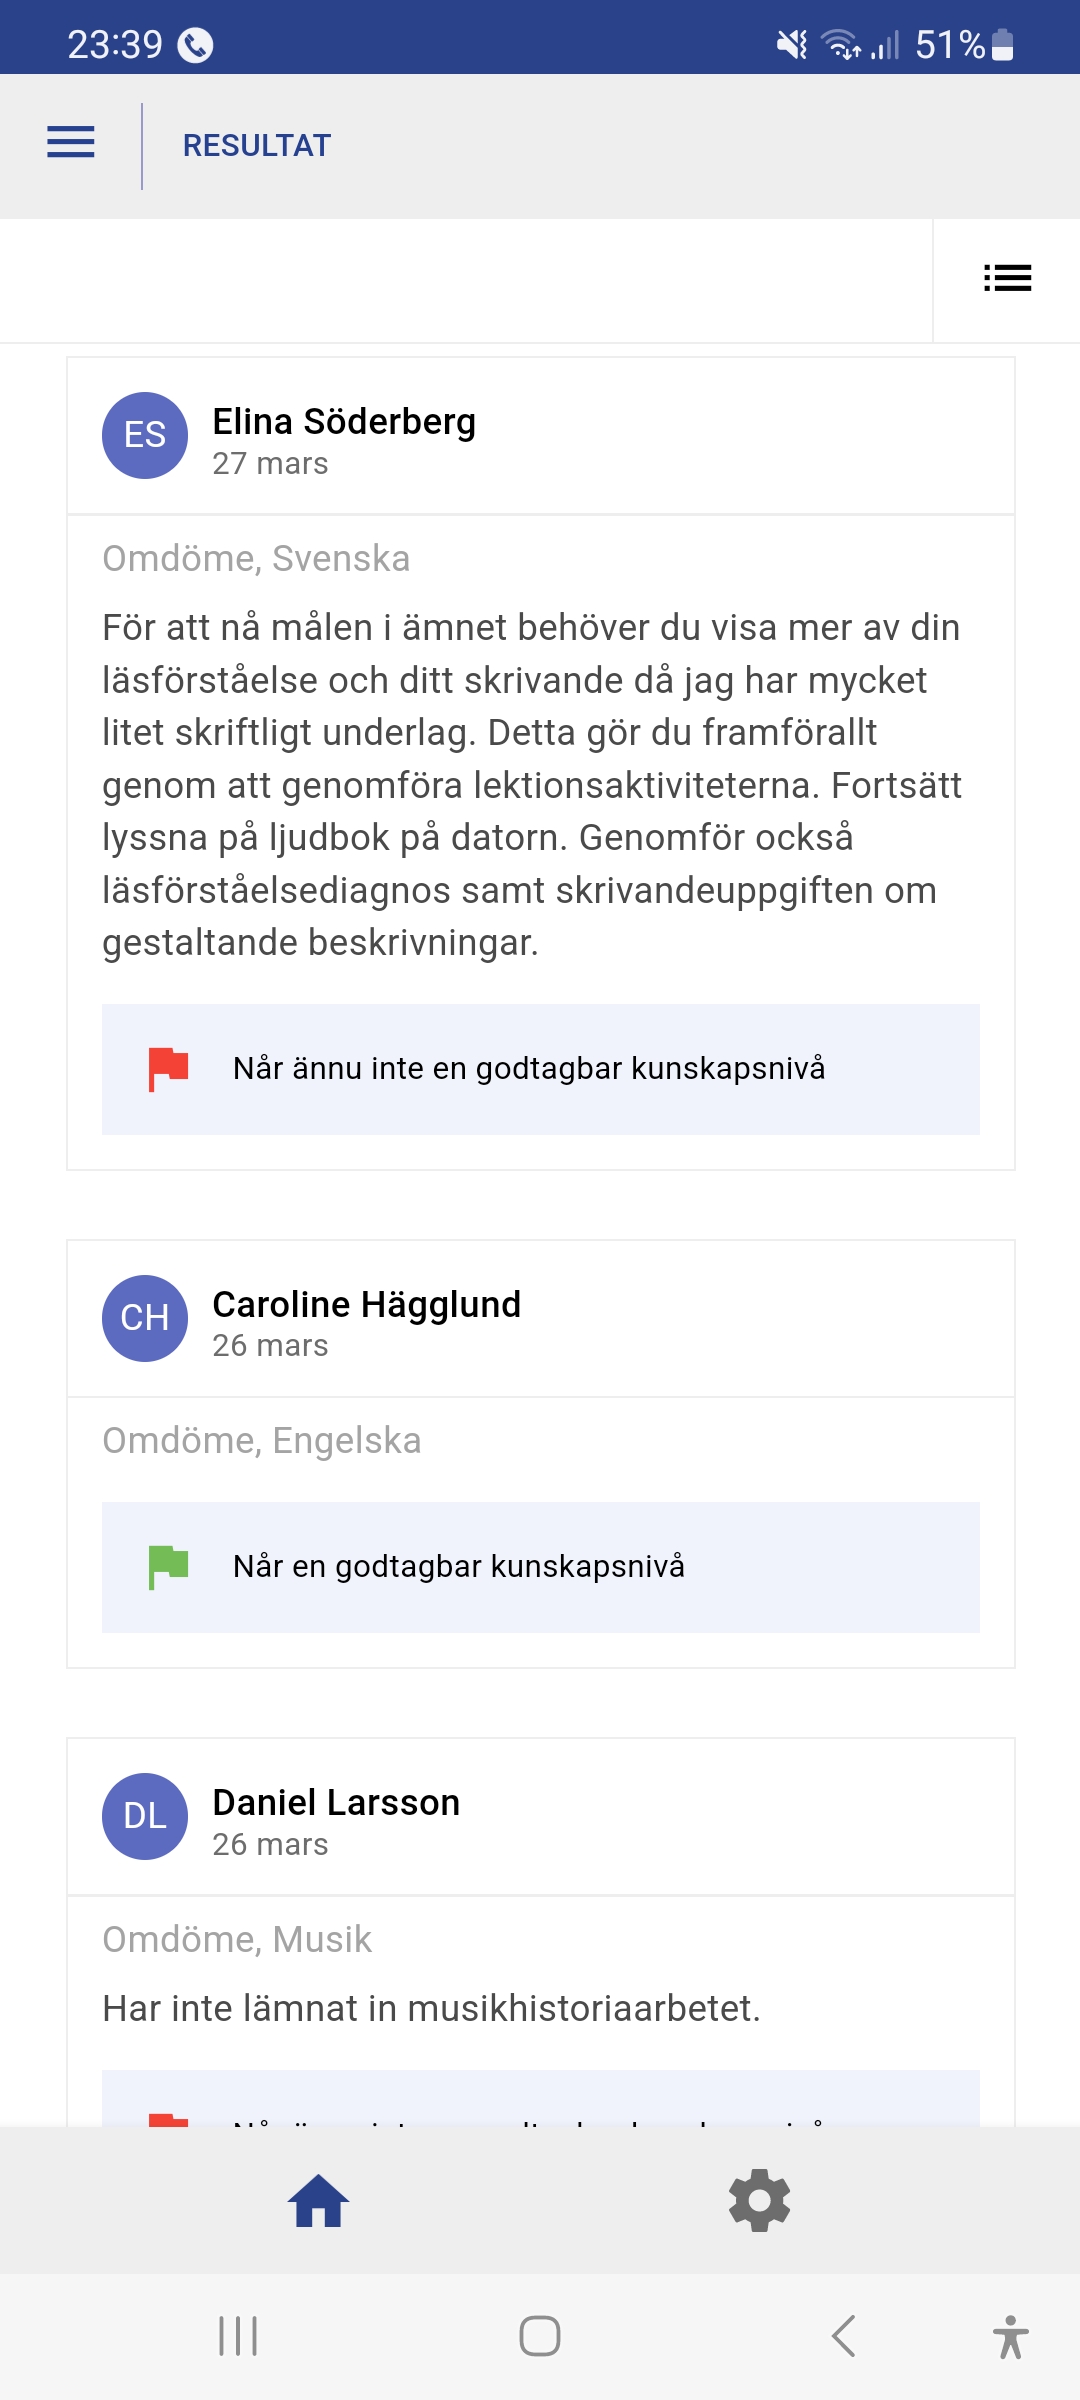Open the hamburger navigation menu
The image size is (1080, 2400).
(71, 143)
